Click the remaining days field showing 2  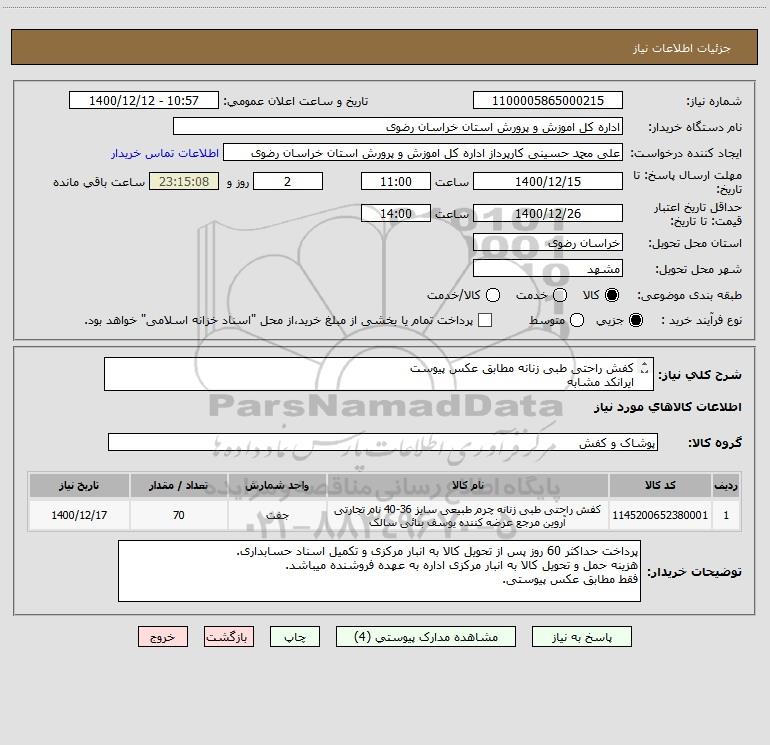[x=288, y=181]
